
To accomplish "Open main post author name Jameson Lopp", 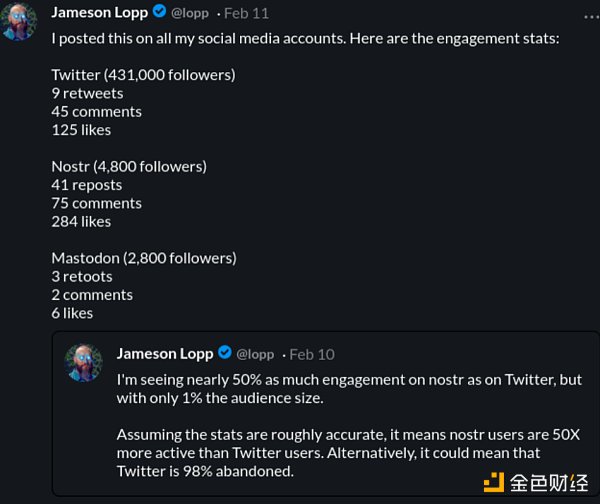I will tap(99, 13).
